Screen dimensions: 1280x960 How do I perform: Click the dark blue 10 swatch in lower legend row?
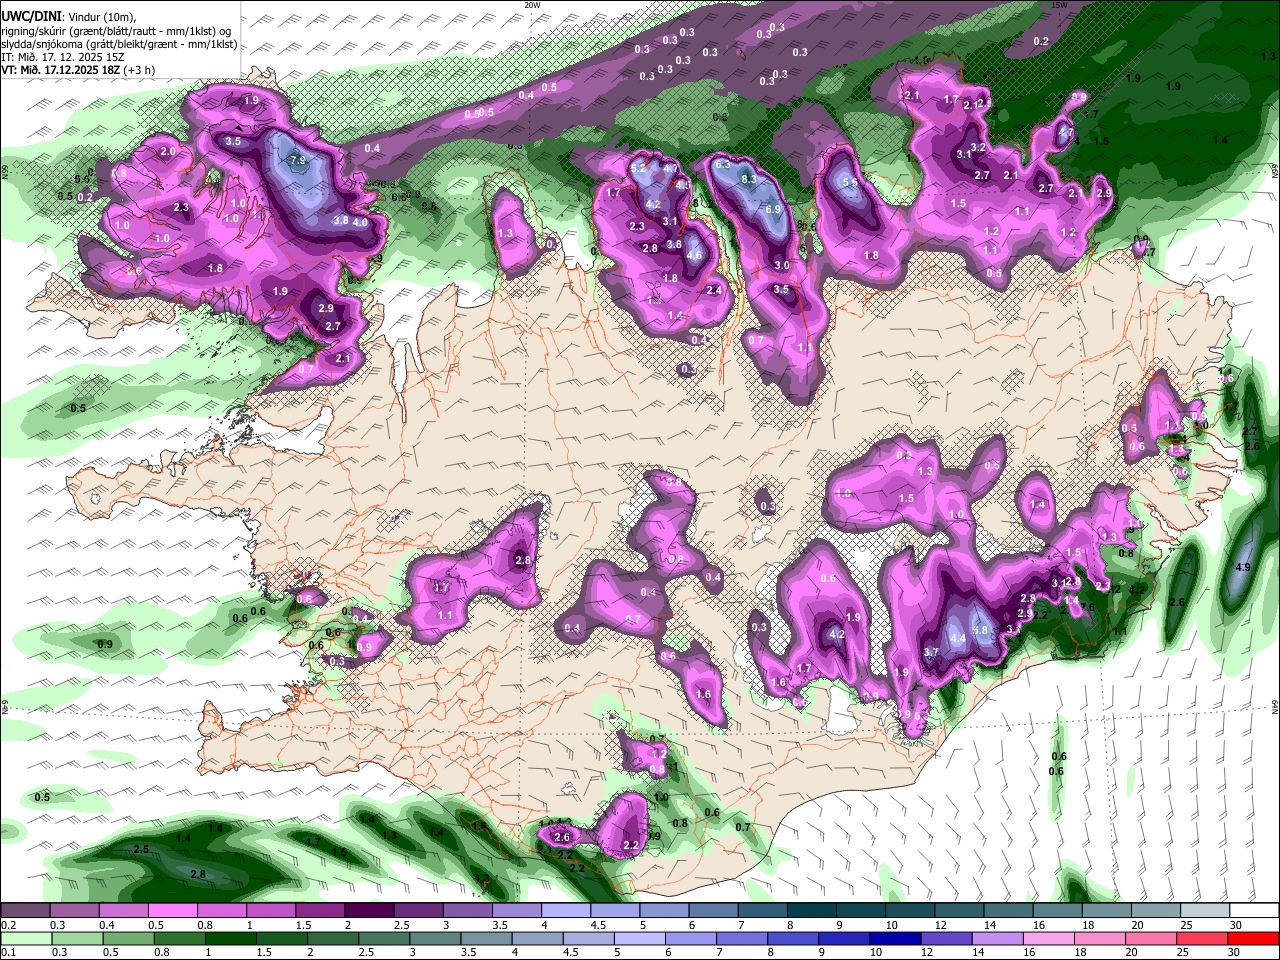[x=894, y=938]
